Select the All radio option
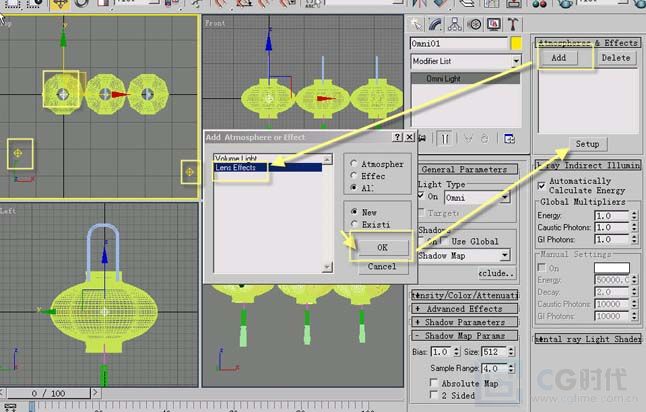Viewport: 646px width, 412px height. (353, 187)
